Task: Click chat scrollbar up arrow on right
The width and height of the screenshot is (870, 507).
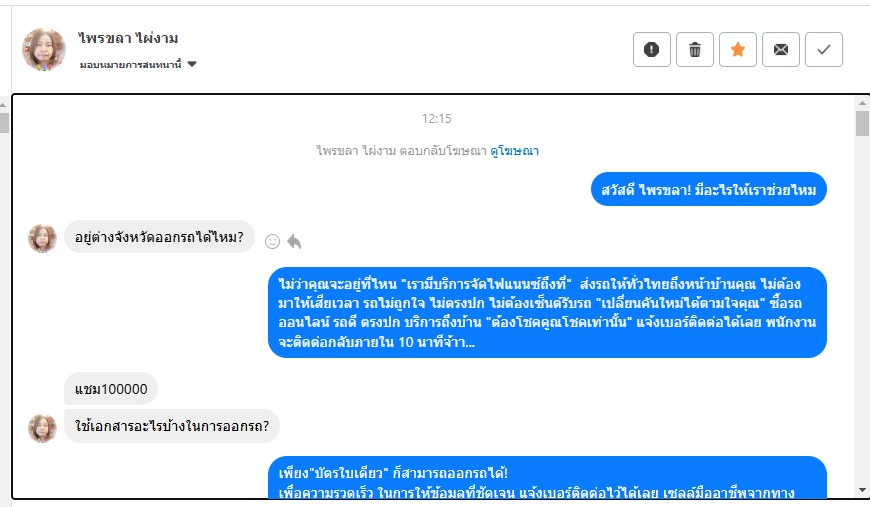Action: coord(862,103)
